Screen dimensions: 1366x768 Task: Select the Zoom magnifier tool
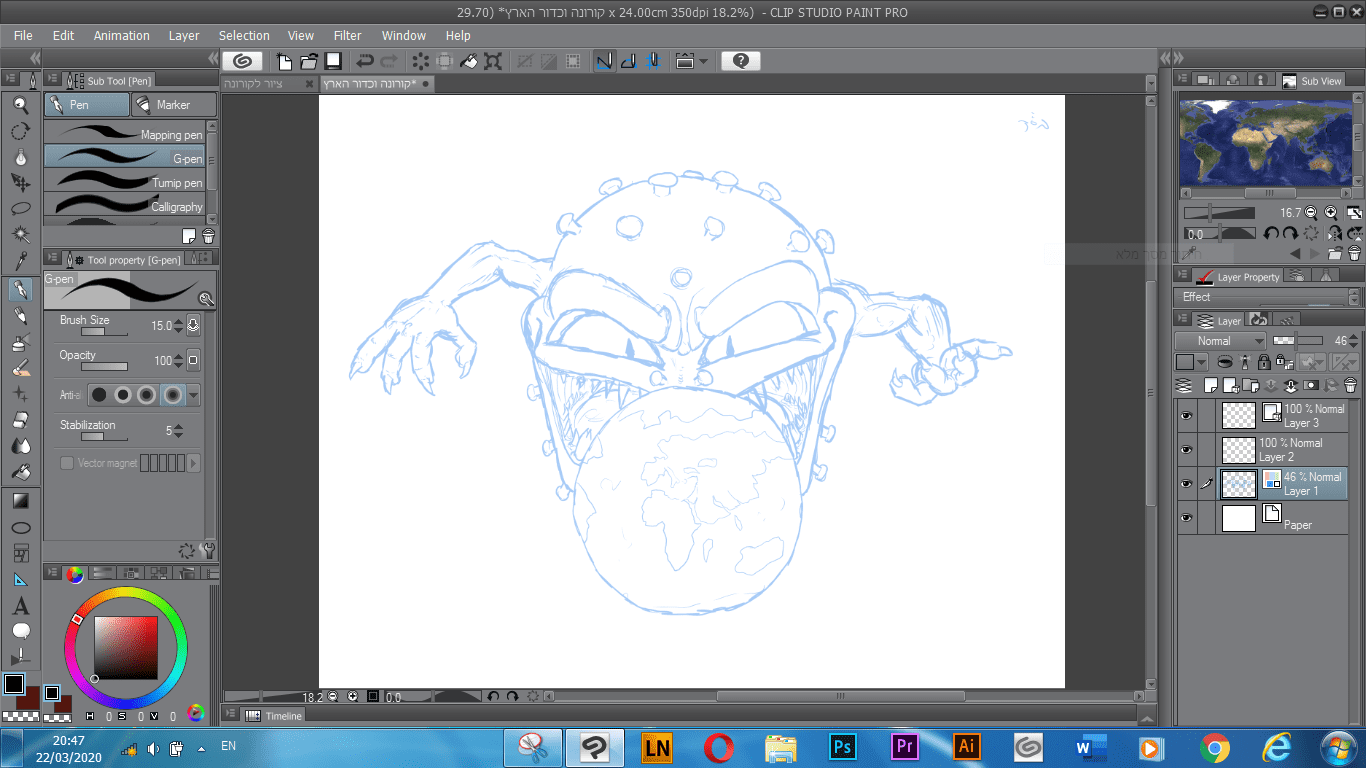(x=20, y=105)
